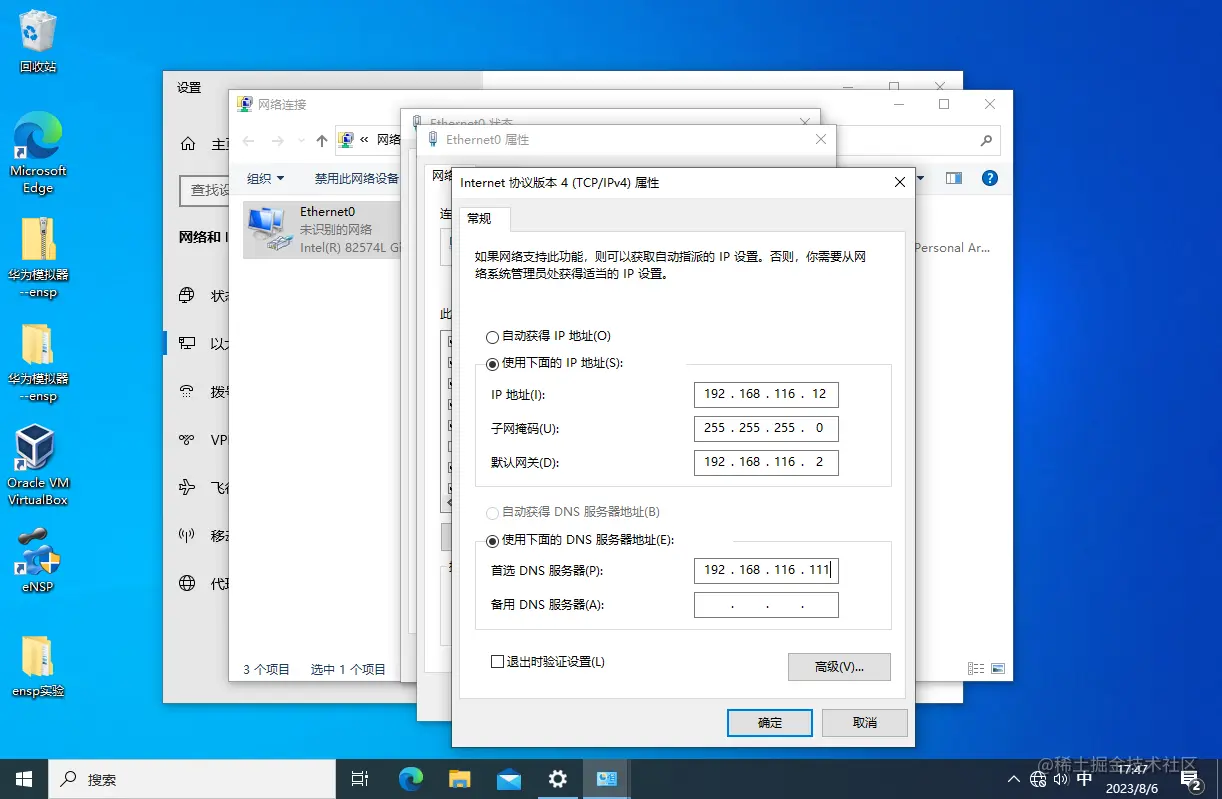The image size is (1222, 799).
Task: Enable 退出时验证设置 checkbox
Action: coord(497,662)
